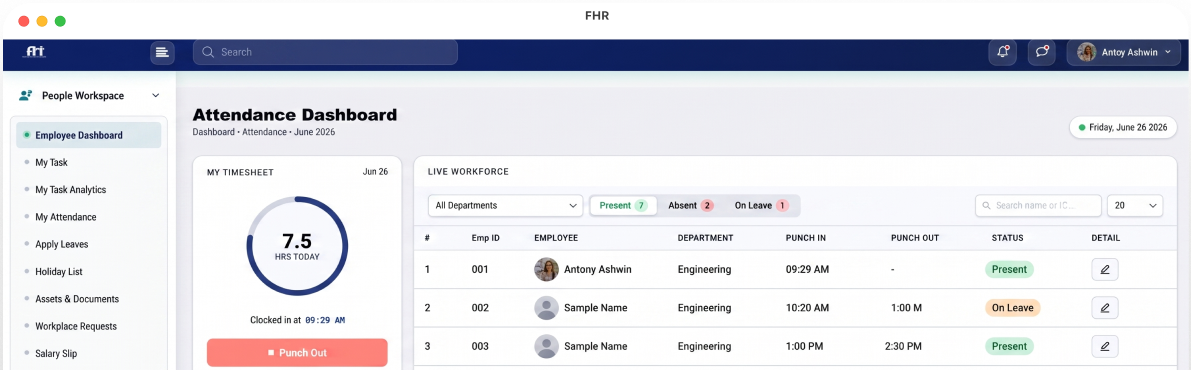The image size is (1191, 370).
Task: Click the LIVE WORKFORCE panel title
Action: click(468, 172)
